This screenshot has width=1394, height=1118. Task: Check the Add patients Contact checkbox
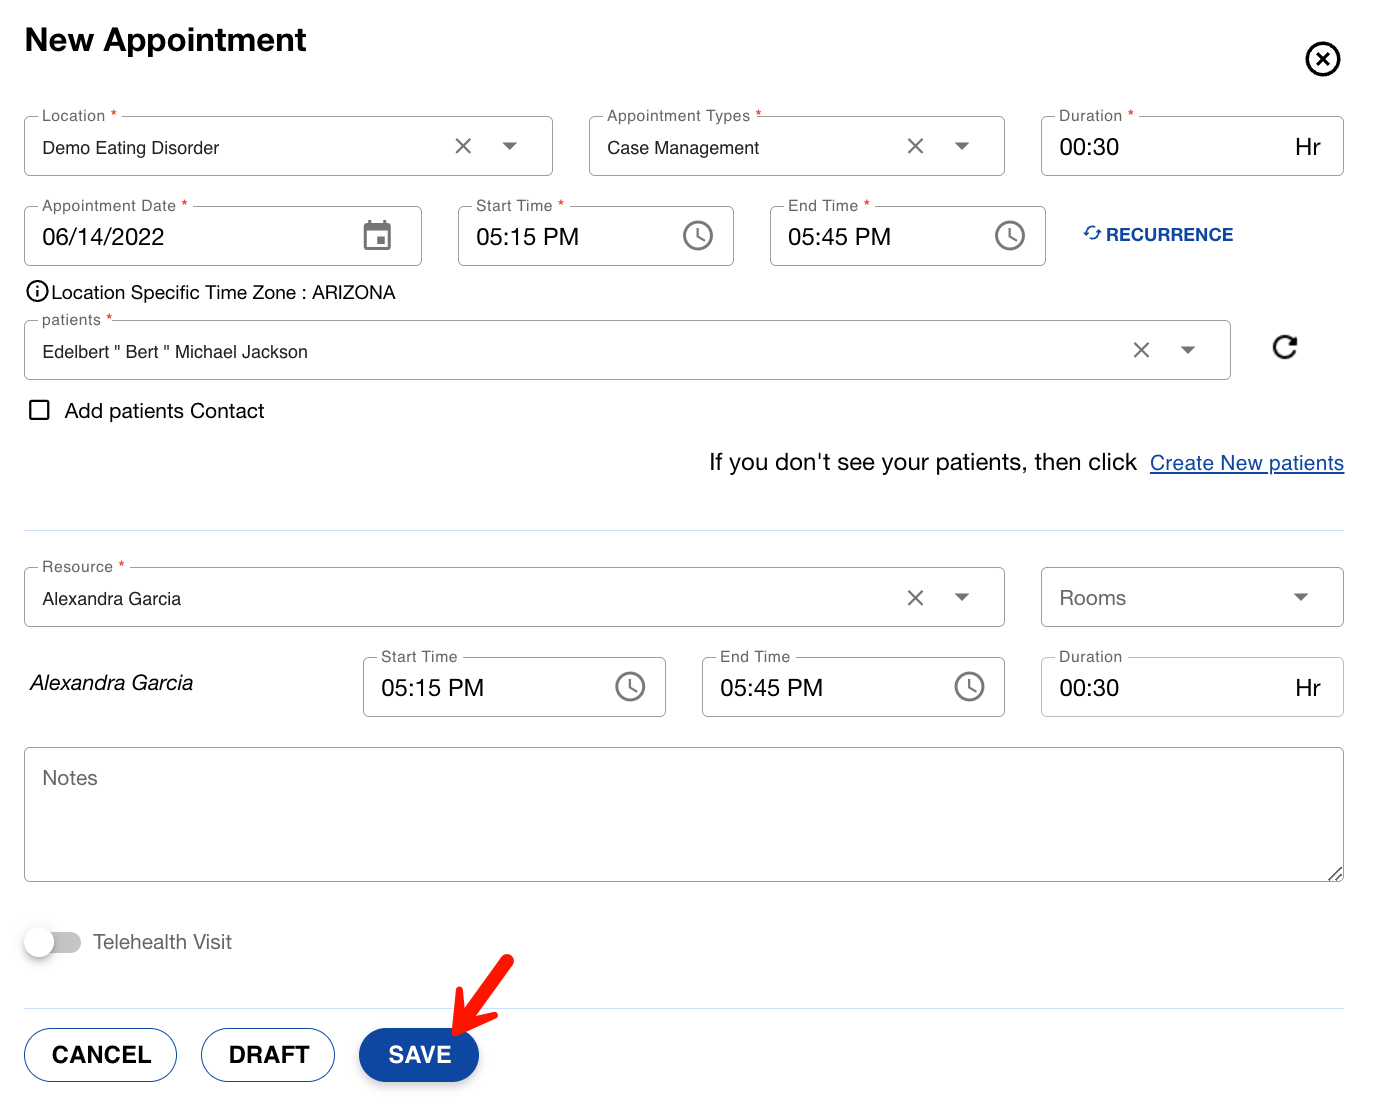tap(40, 411)
